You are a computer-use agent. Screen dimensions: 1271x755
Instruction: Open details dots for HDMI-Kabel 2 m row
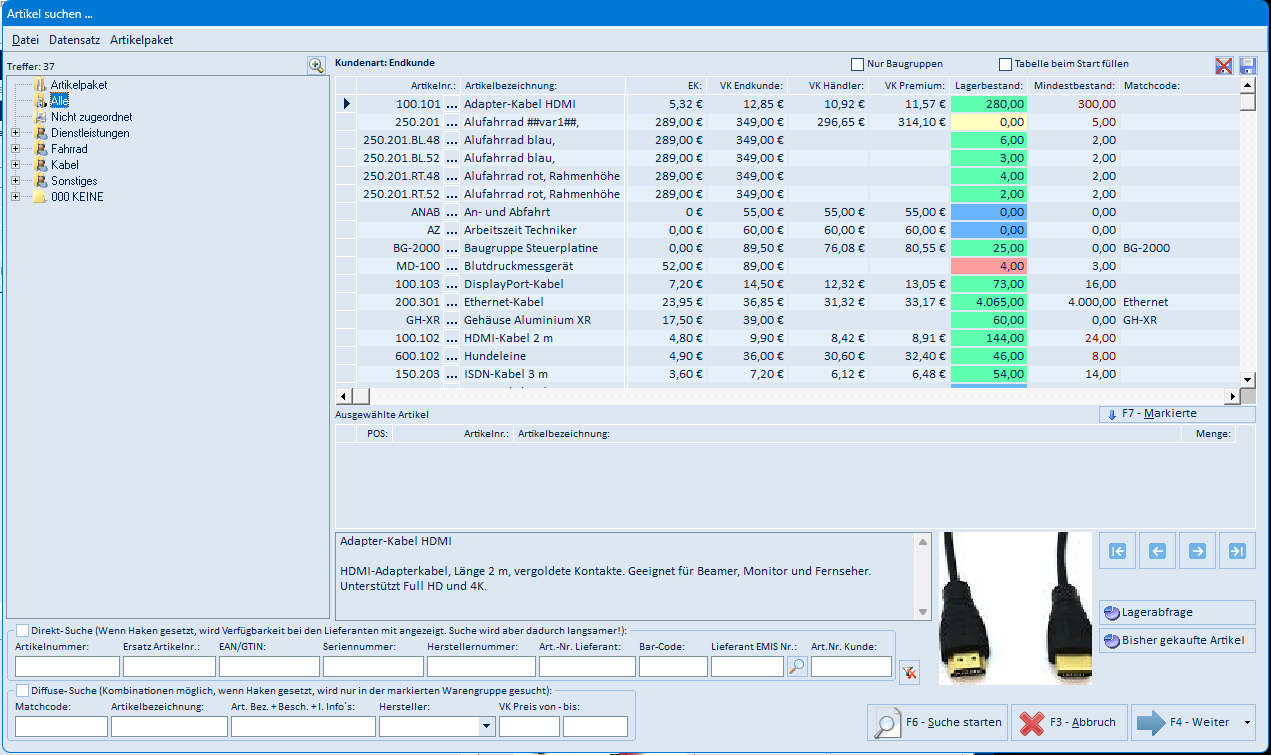pyautogui.click(x=451, y=338)
